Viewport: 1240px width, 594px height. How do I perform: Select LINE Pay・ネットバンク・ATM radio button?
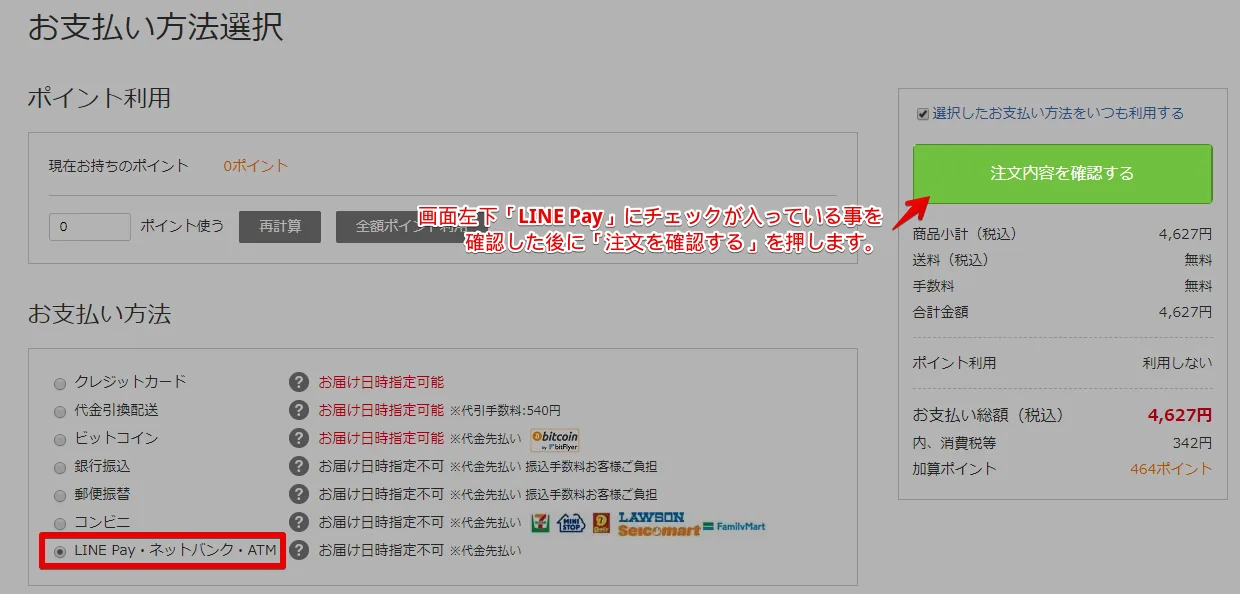pos(60,551)
